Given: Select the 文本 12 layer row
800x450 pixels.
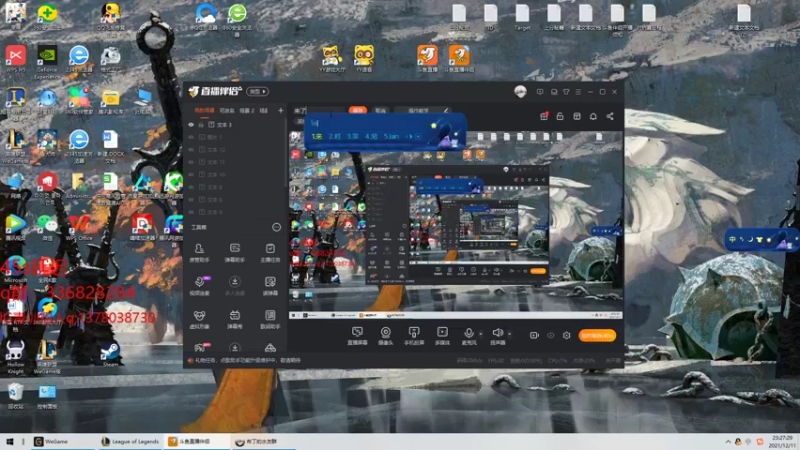Looking at the screenshot, I should (x=235, y=149).
